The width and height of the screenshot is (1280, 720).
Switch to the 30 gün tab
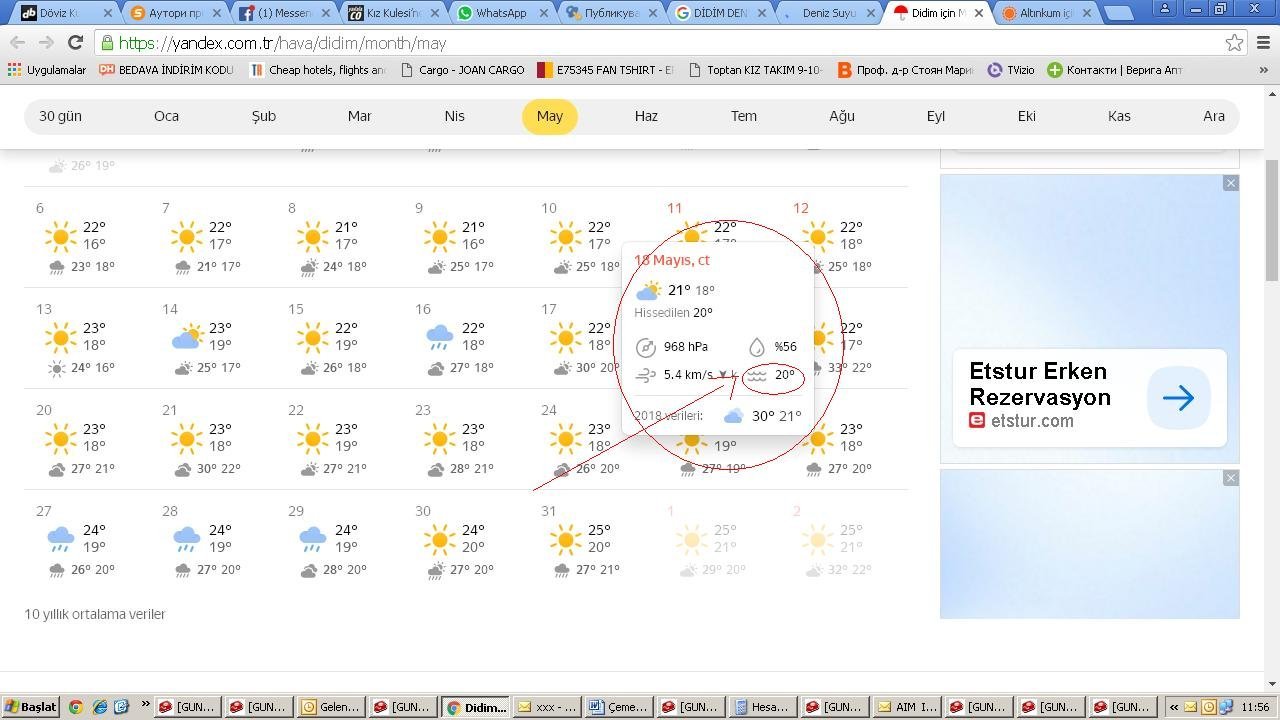(60, 116)
